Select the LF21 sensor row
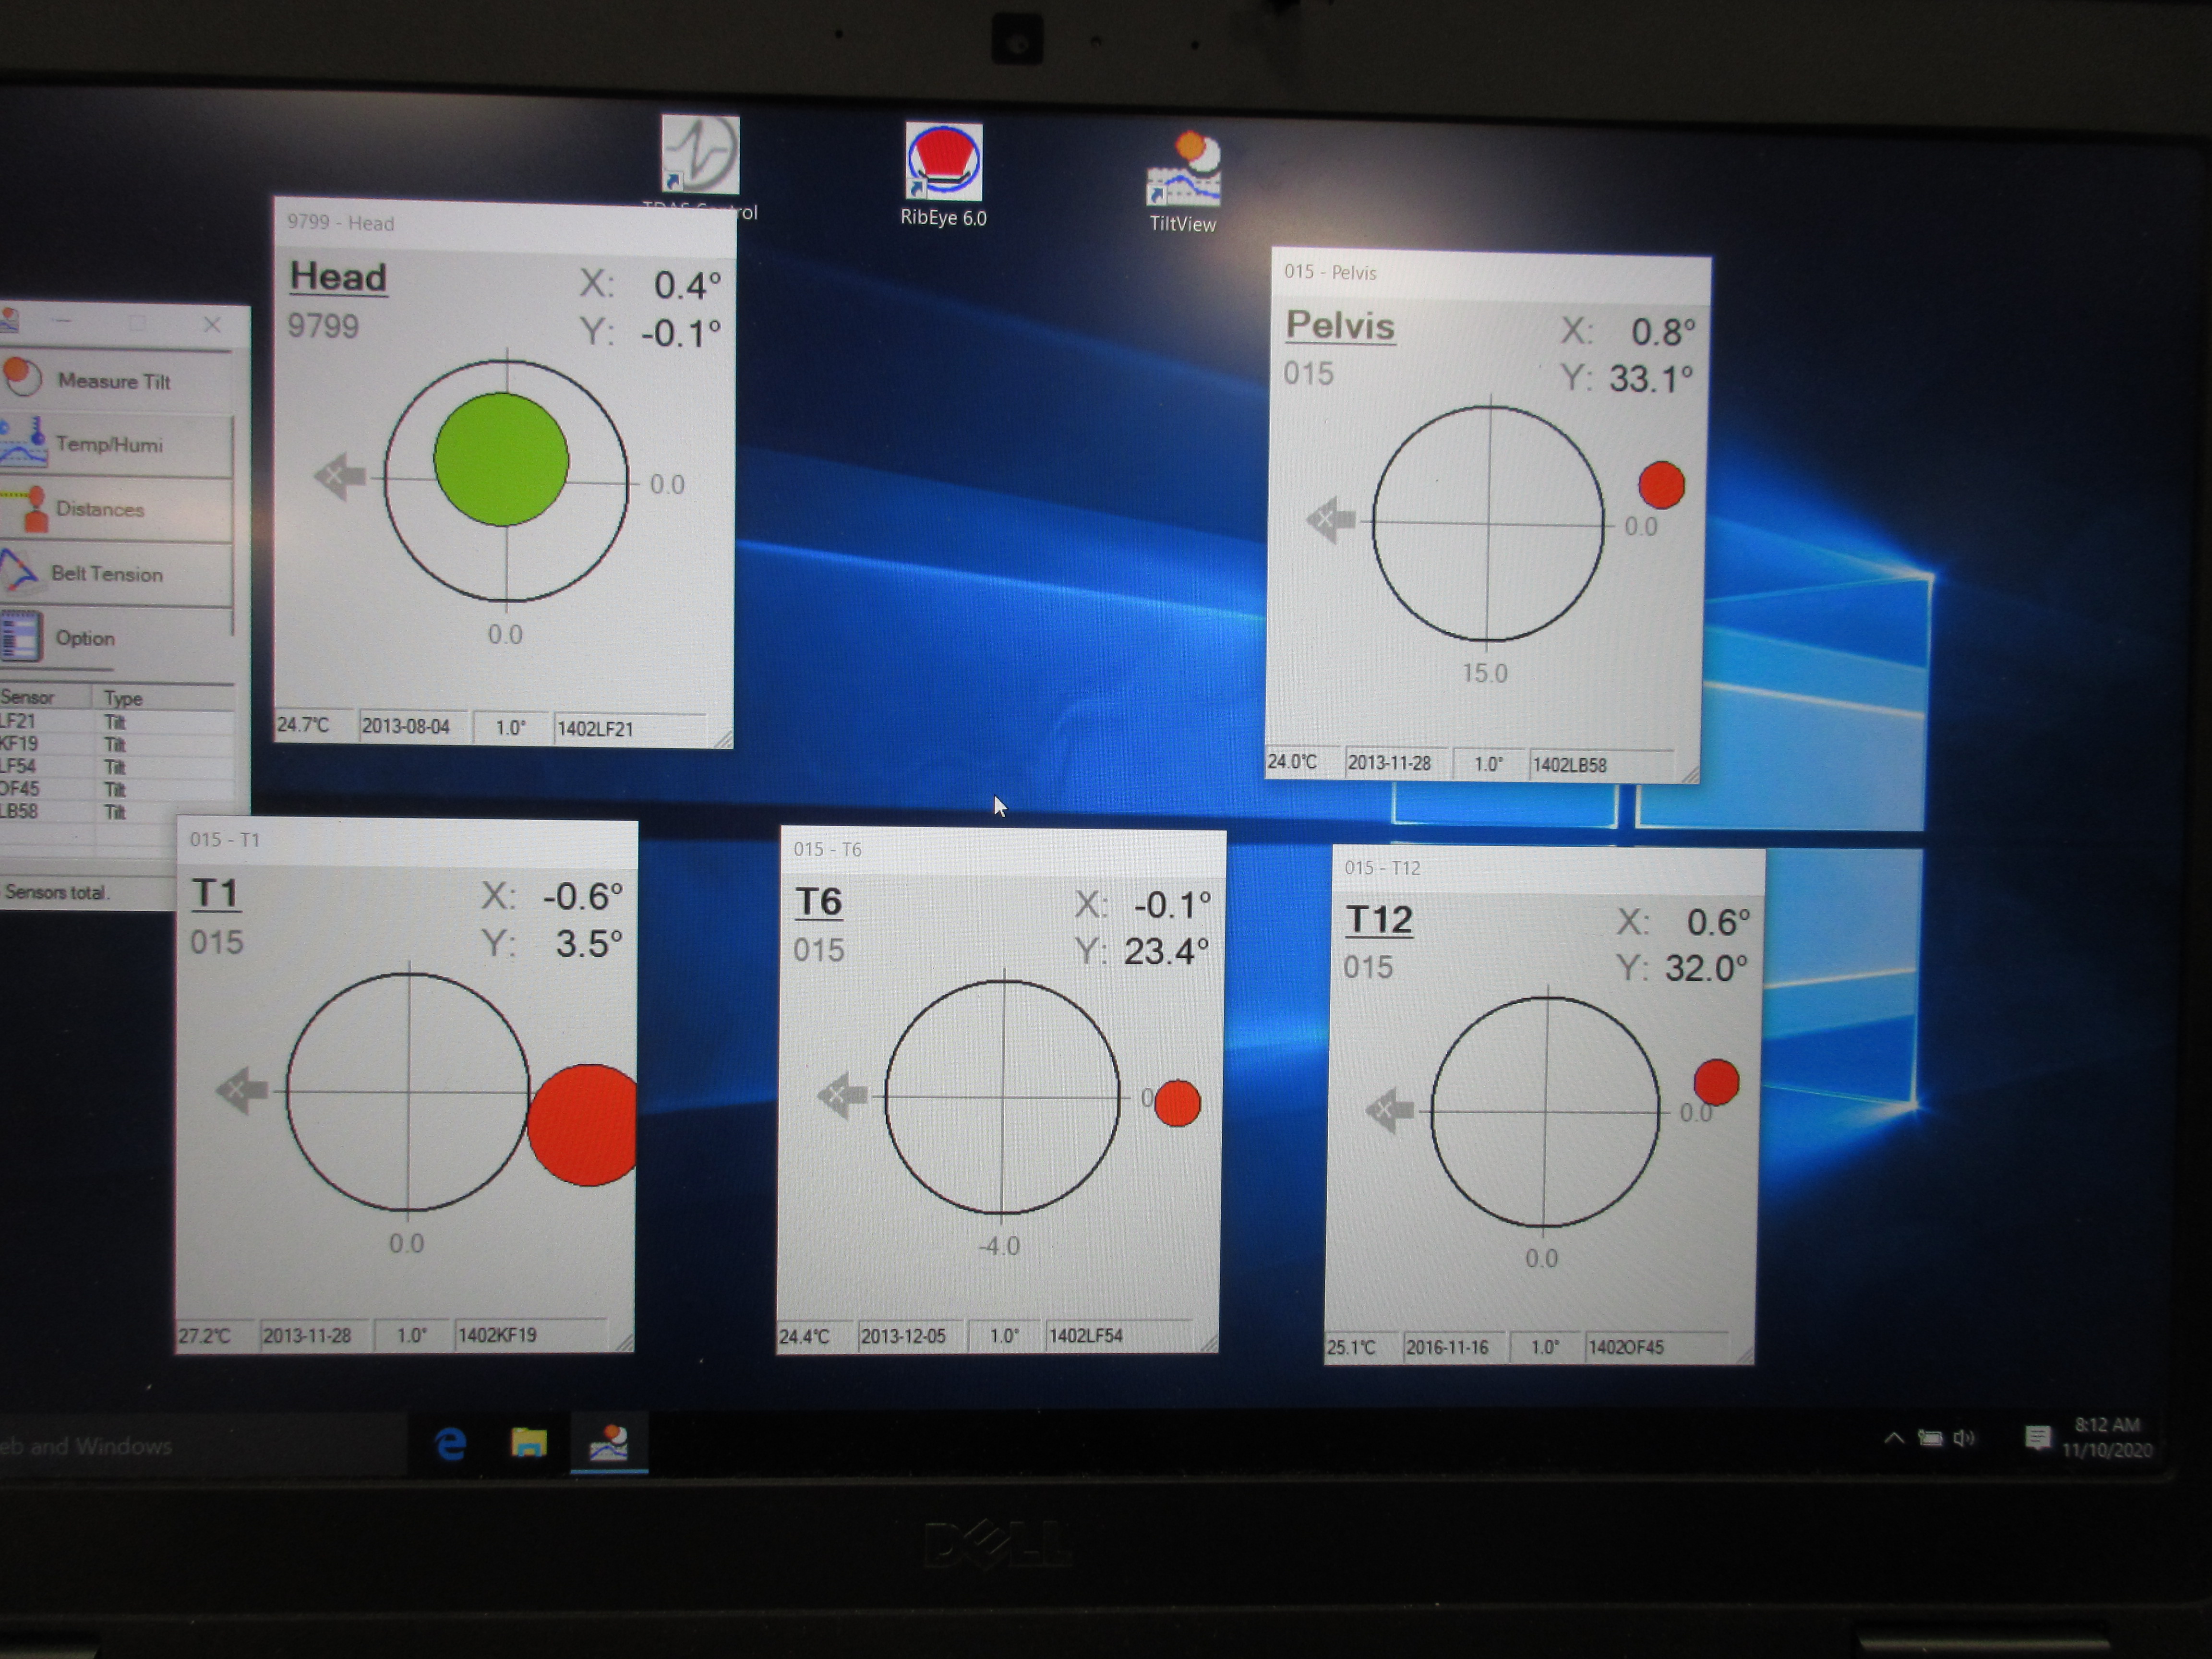Screen dimensions: 2212x1659 [x=117, y=721]
